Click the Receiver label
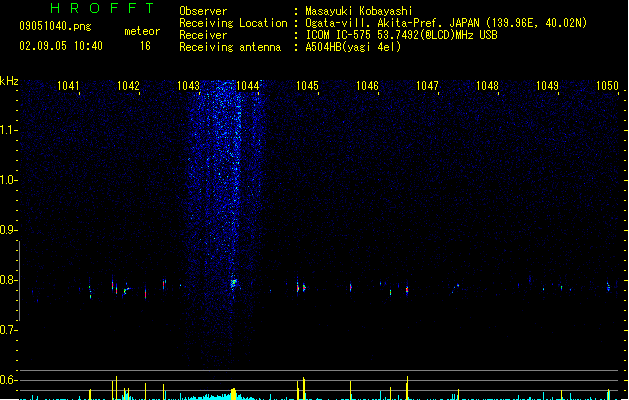 coord(203,35)
